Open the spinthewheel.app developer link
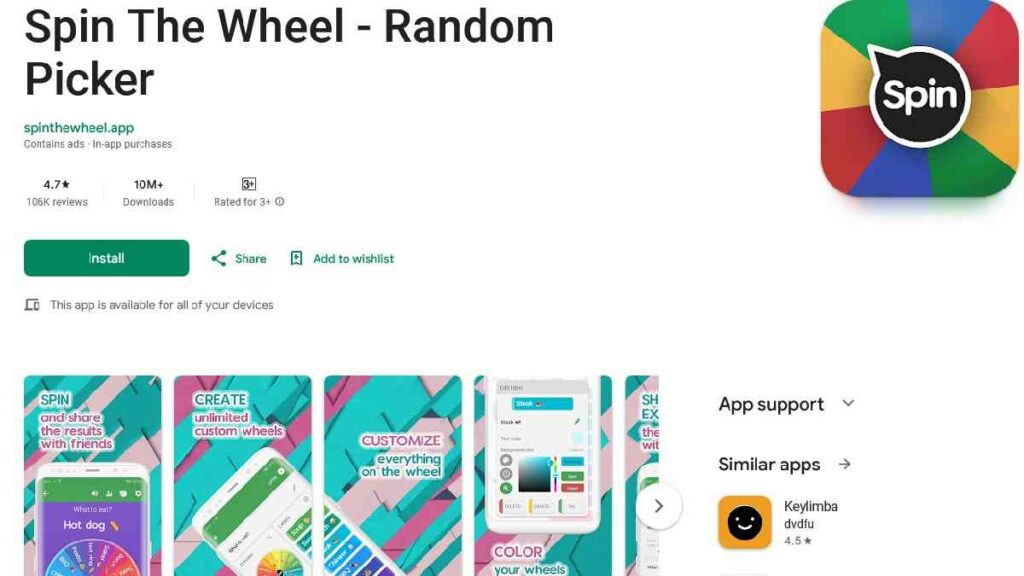This screenshot has width=1024, height=576. (x=79, y=128)
